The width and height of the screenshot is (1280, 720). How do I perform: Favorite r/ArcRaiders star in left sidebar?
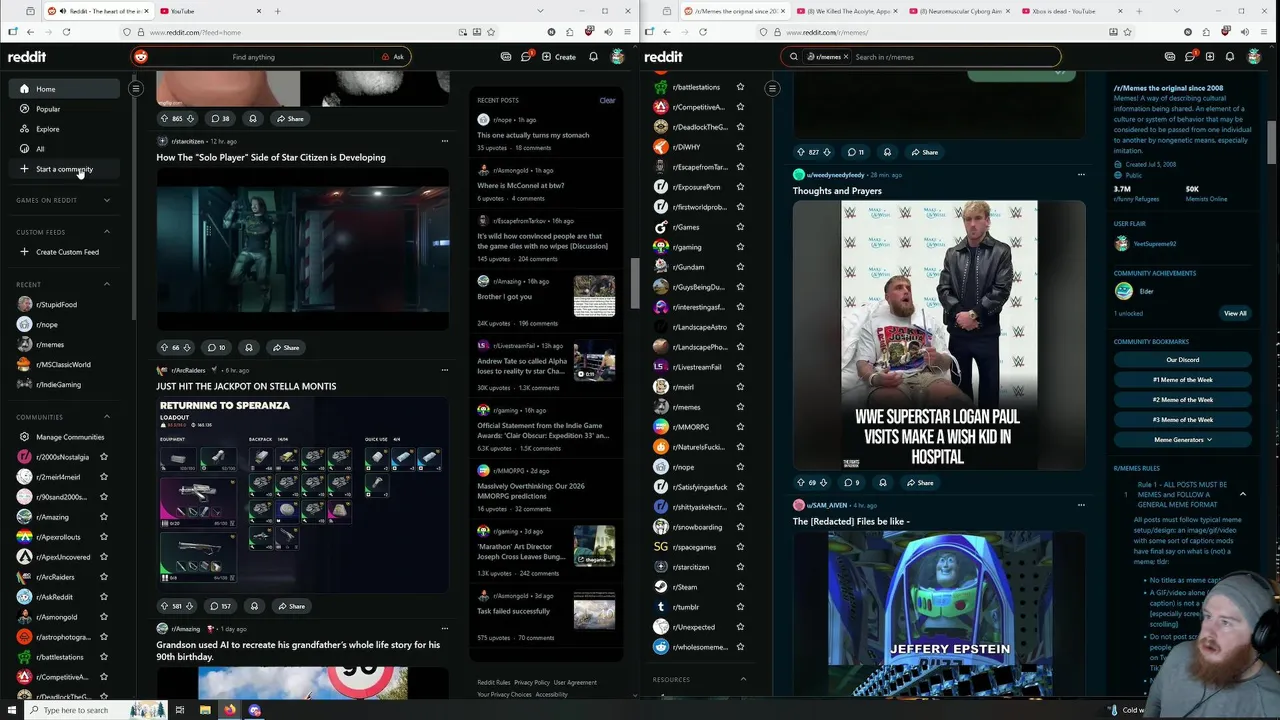(104, 577)
